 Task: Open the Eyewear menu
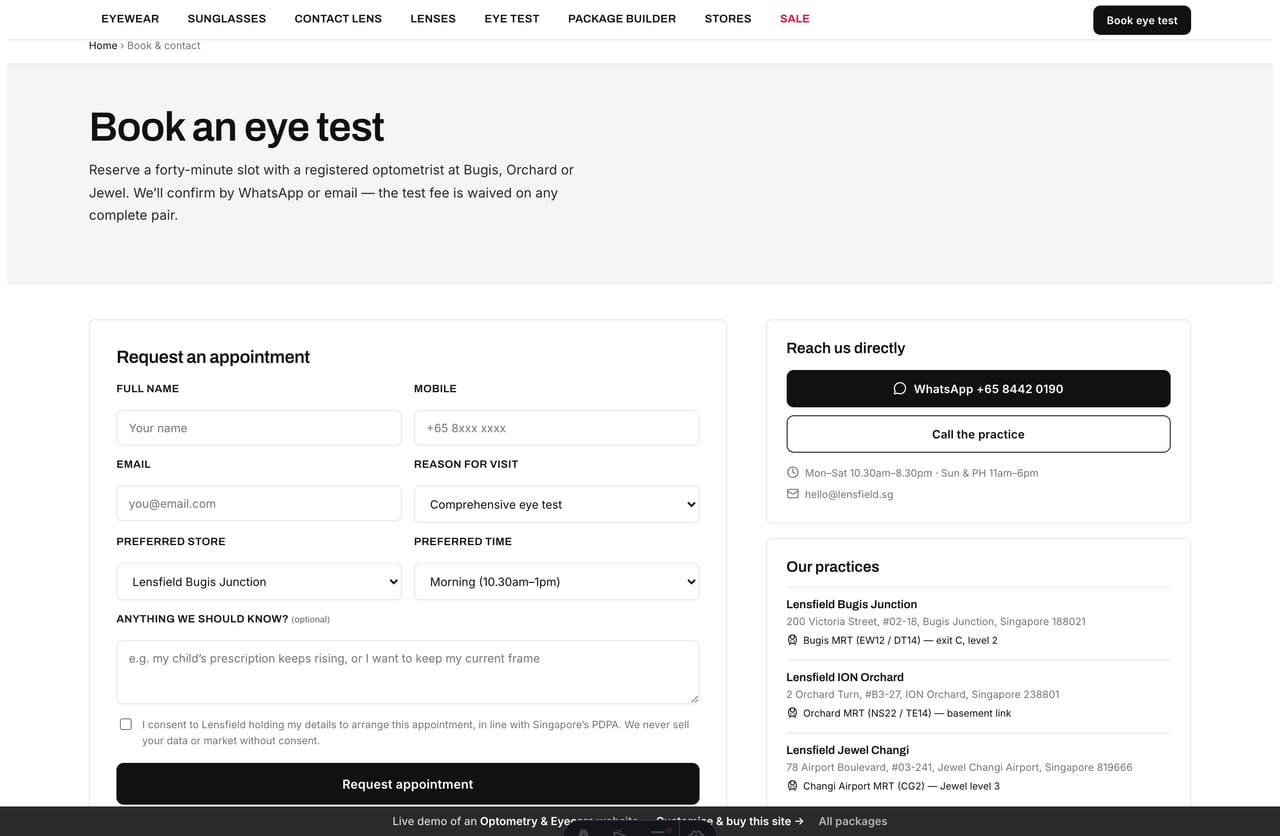click(x=130, y=18)
